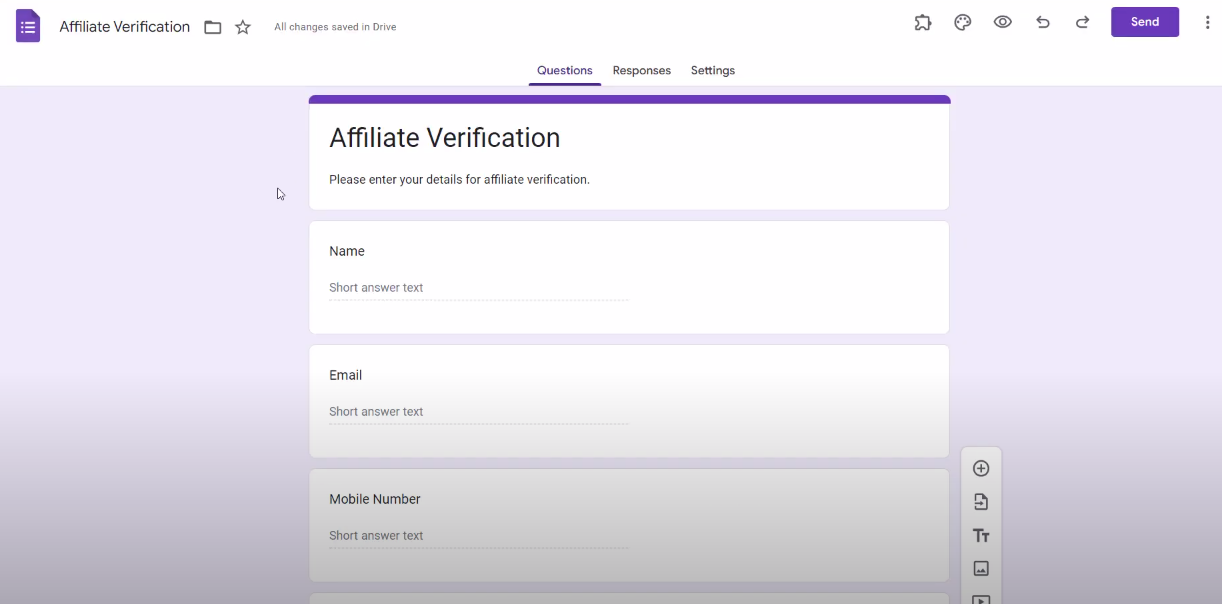Redo the last change
Image resolution: width=1222 pixels, height=604 pixels.
[1082, 22]
